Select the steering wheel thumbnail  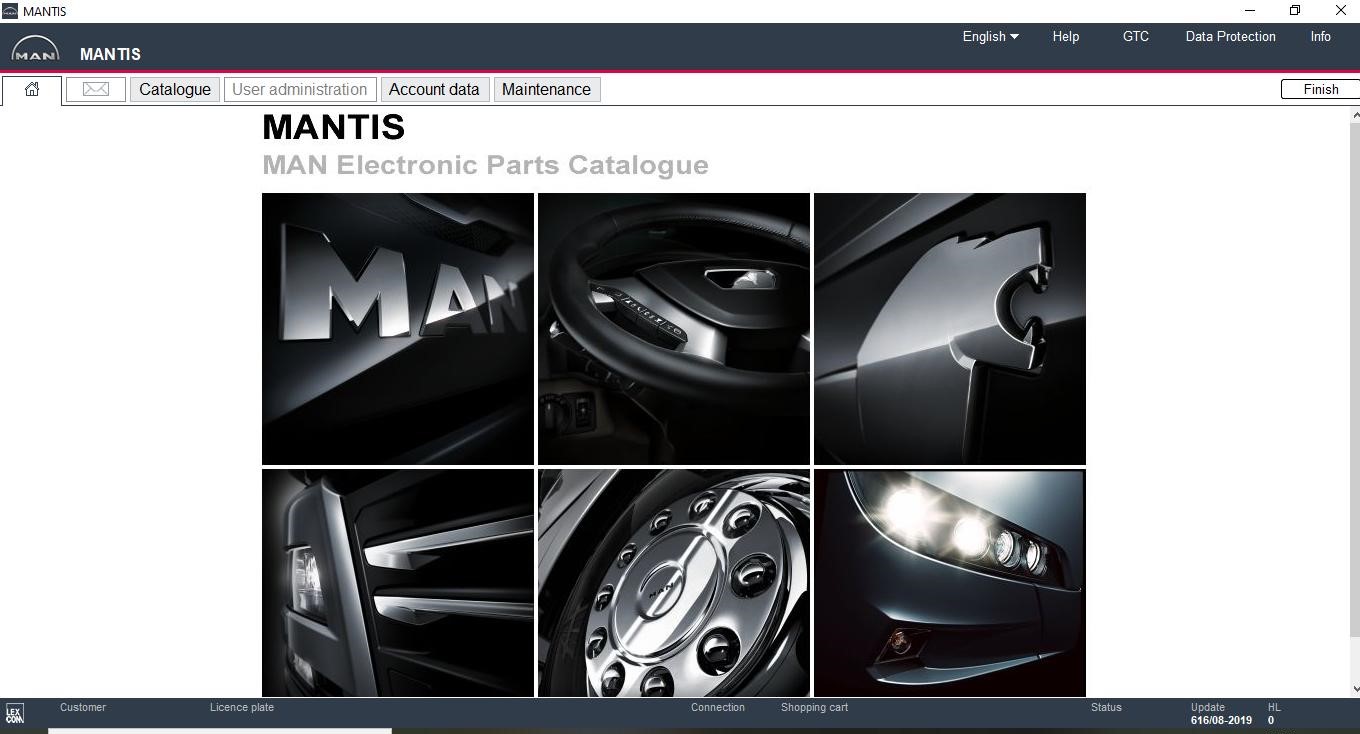click(x=674, y=329)
